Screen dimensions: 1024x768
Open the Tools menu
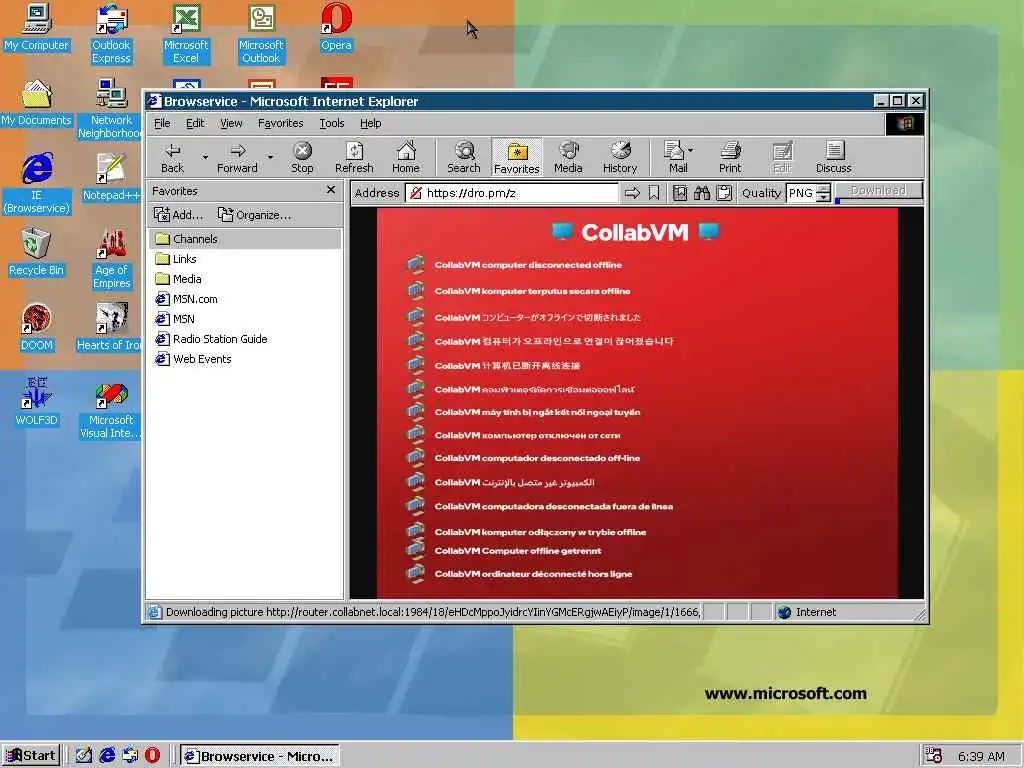[332, 123]
